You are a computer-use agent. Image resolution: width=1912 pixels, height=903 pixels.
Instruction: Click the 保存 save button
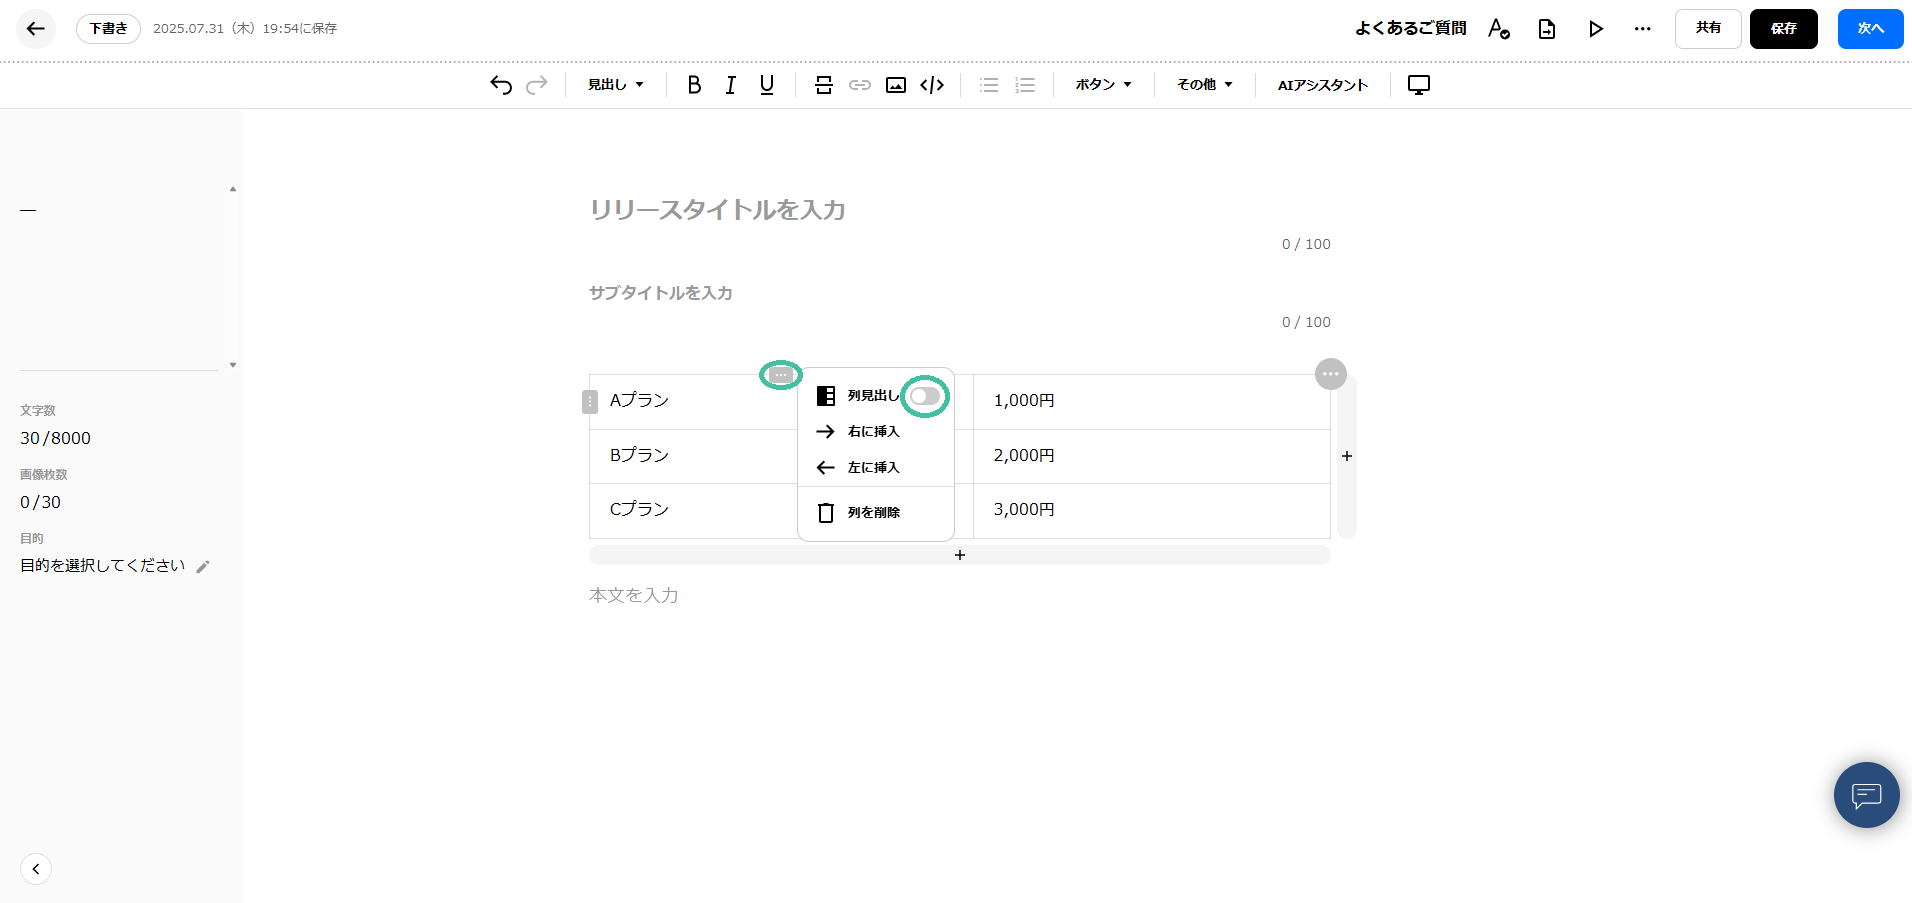click(1784, 28)
